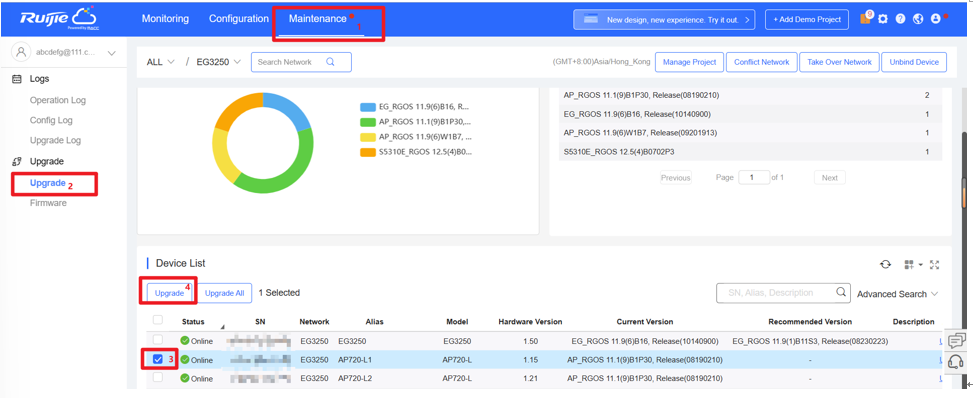Open the Configuration tab
Viewport: 973px width, 398px height.
(x=239, y=19)
